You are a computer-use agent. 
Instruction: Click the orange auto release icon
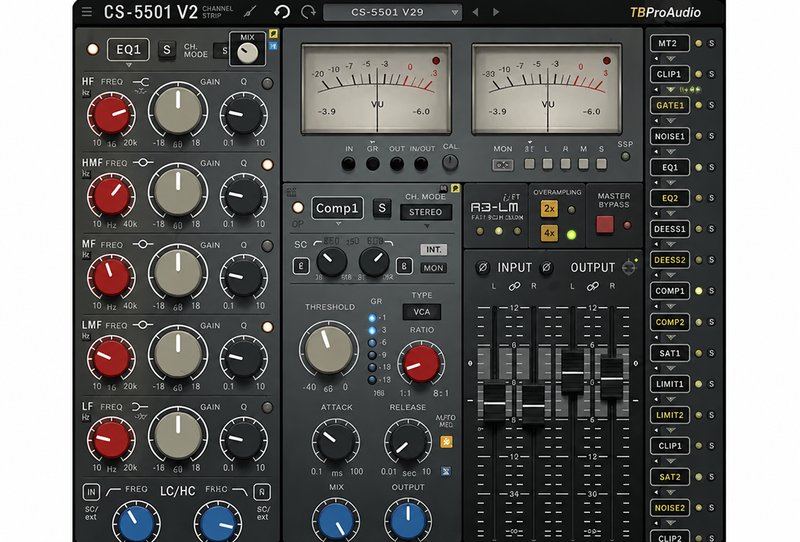446,441
